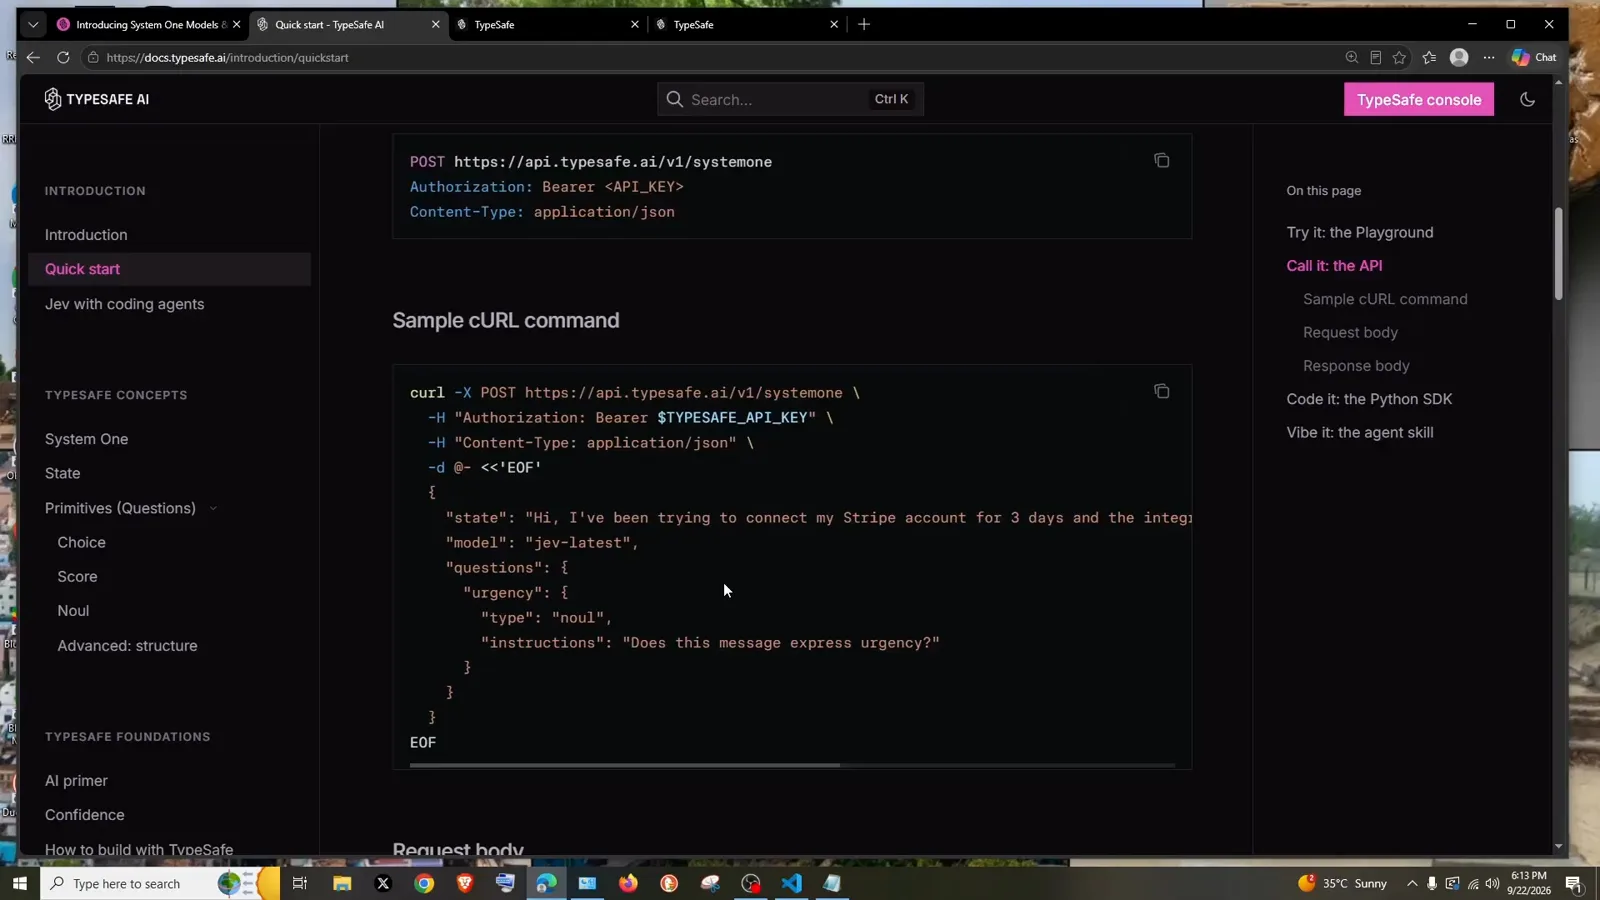Open browser settings and more menu
Screen dimensions: 1600x900
coord(1489,57)
